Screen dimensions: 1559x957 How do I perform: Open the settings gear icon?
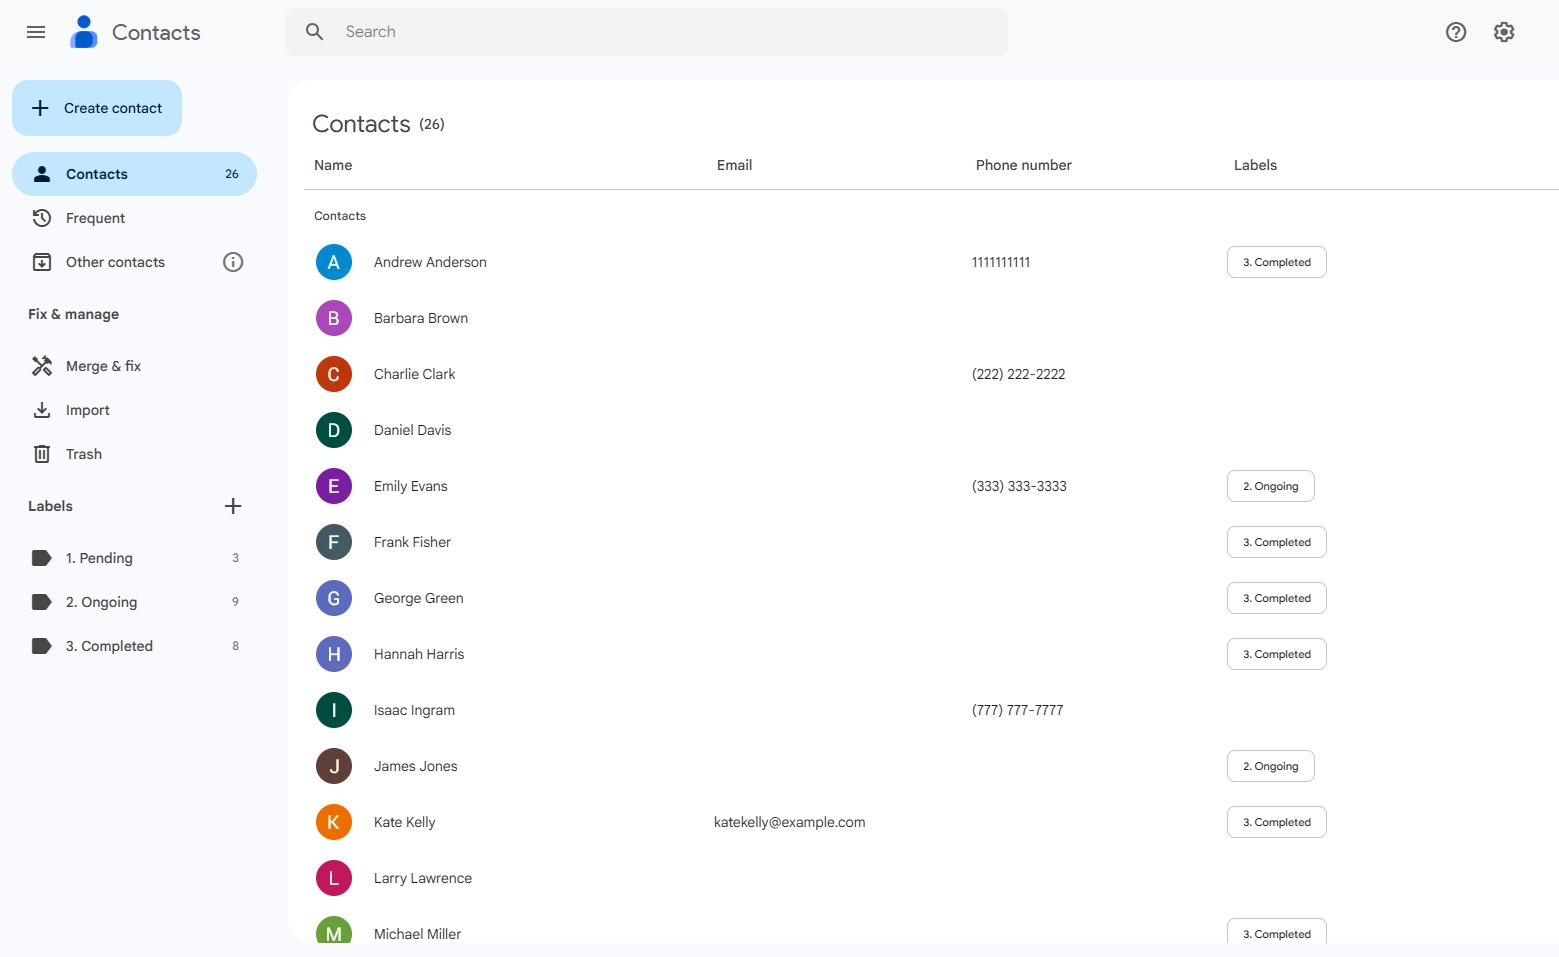[x=1504, y=32]
